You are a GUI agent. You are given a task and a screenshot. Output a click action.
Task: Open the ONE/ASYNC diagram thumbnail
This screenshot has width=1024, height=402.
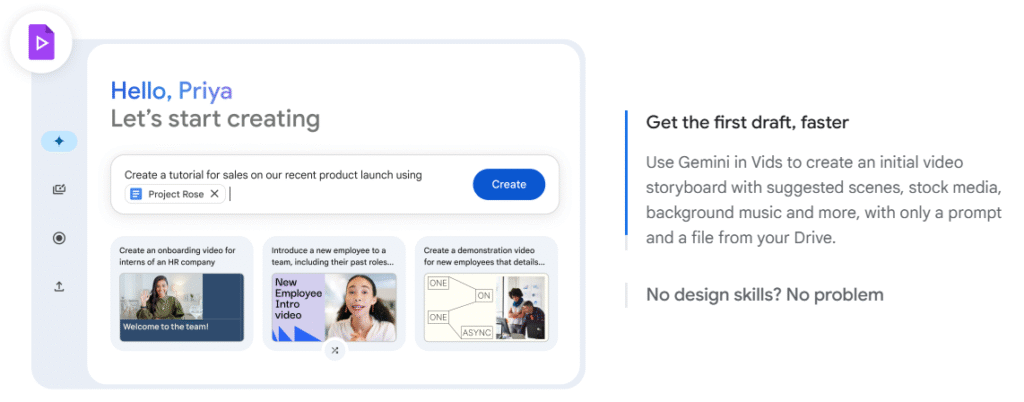coord(487,307)
